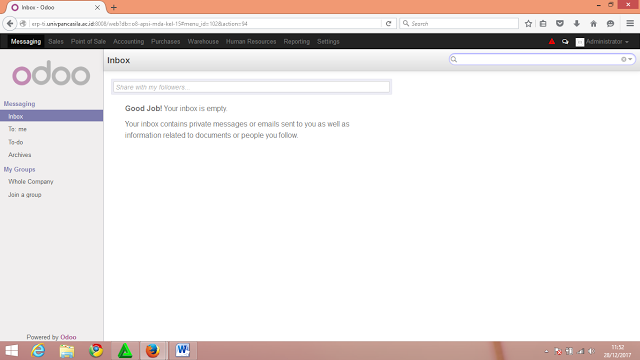
Task: Click the volume speaker tray icon
Action: 592,351
